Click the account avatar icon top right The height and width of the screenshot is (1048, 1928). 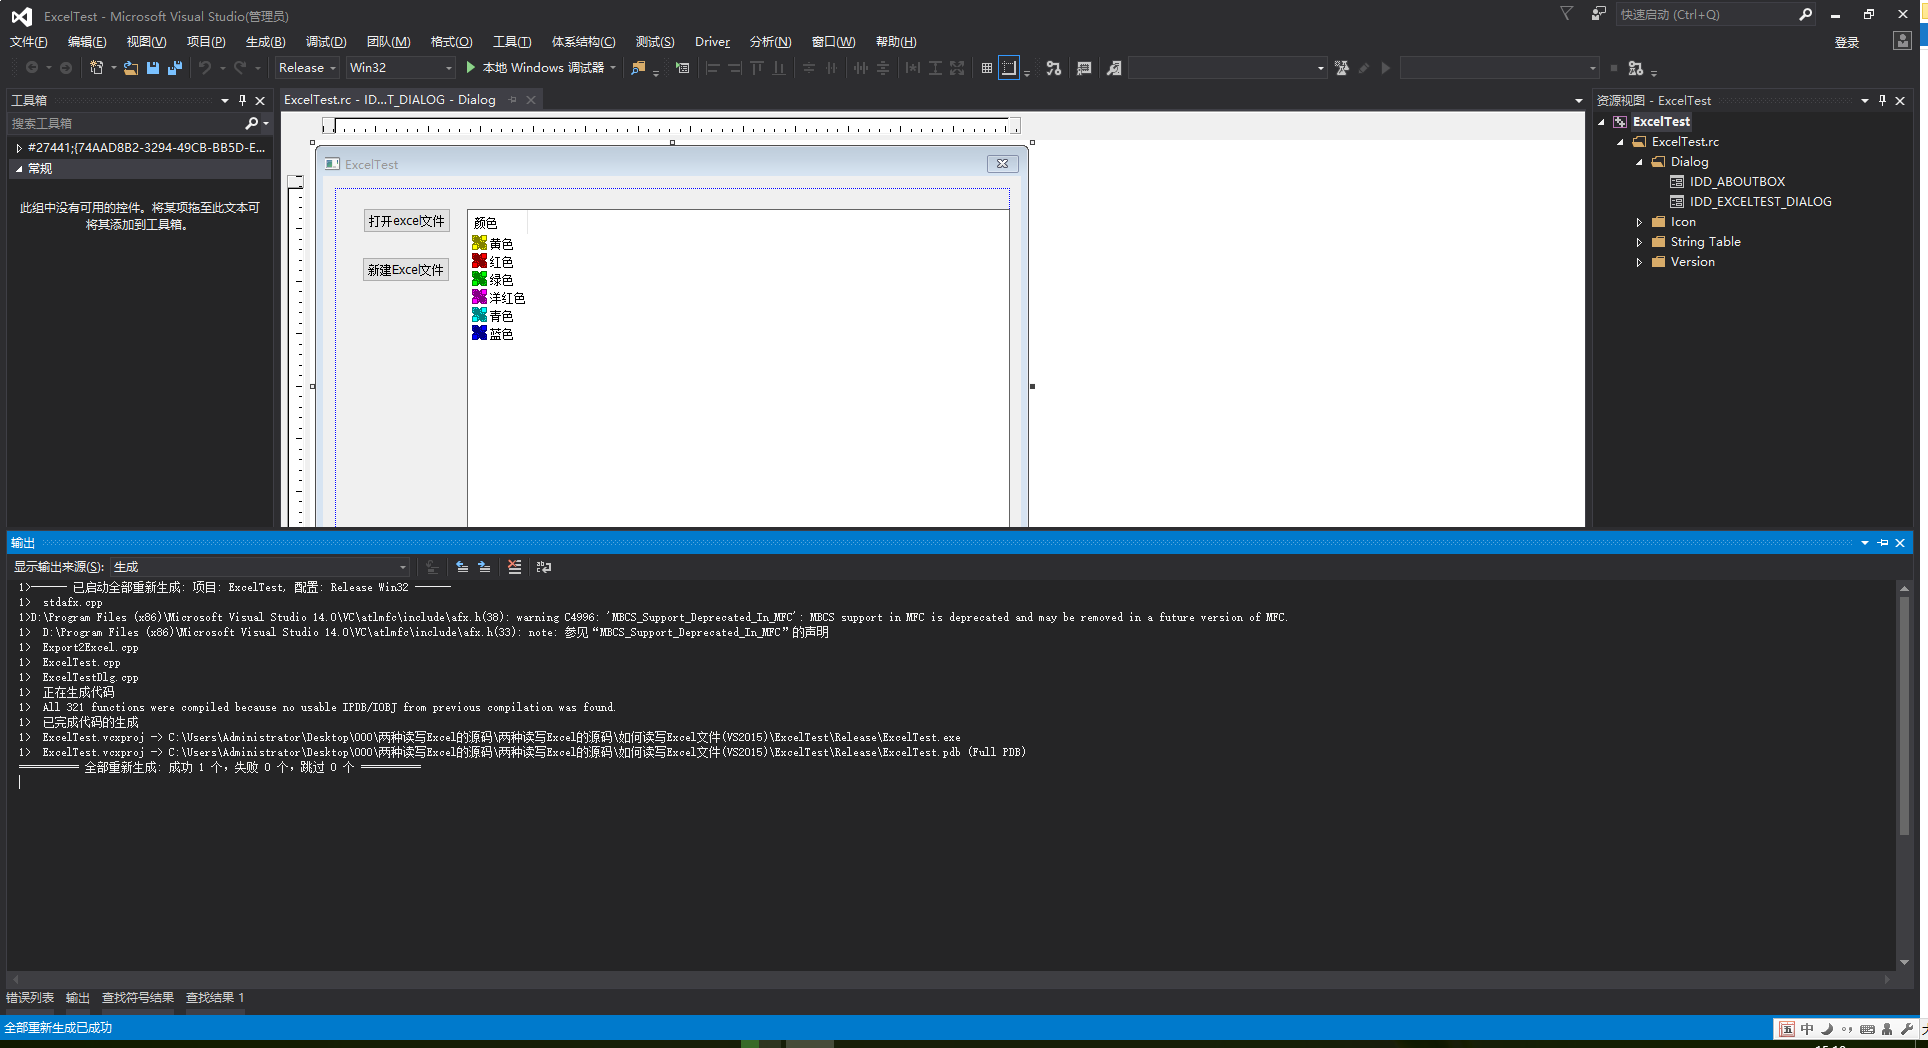[x=1902, y=41]
